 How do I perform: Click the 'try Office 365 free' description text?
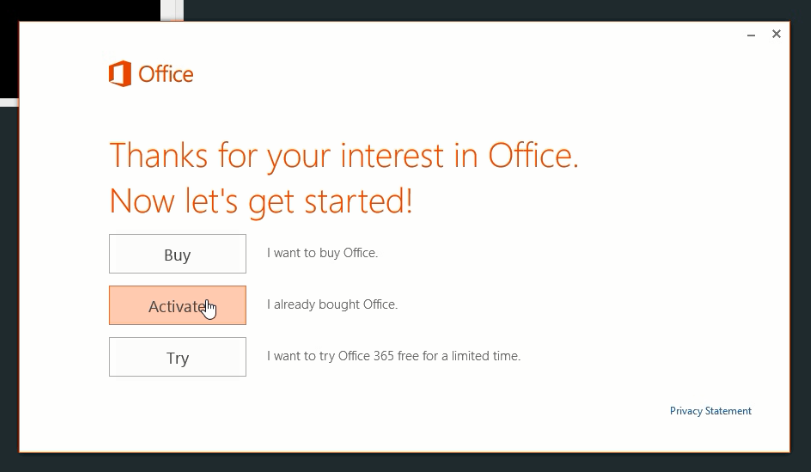[394, 356]
